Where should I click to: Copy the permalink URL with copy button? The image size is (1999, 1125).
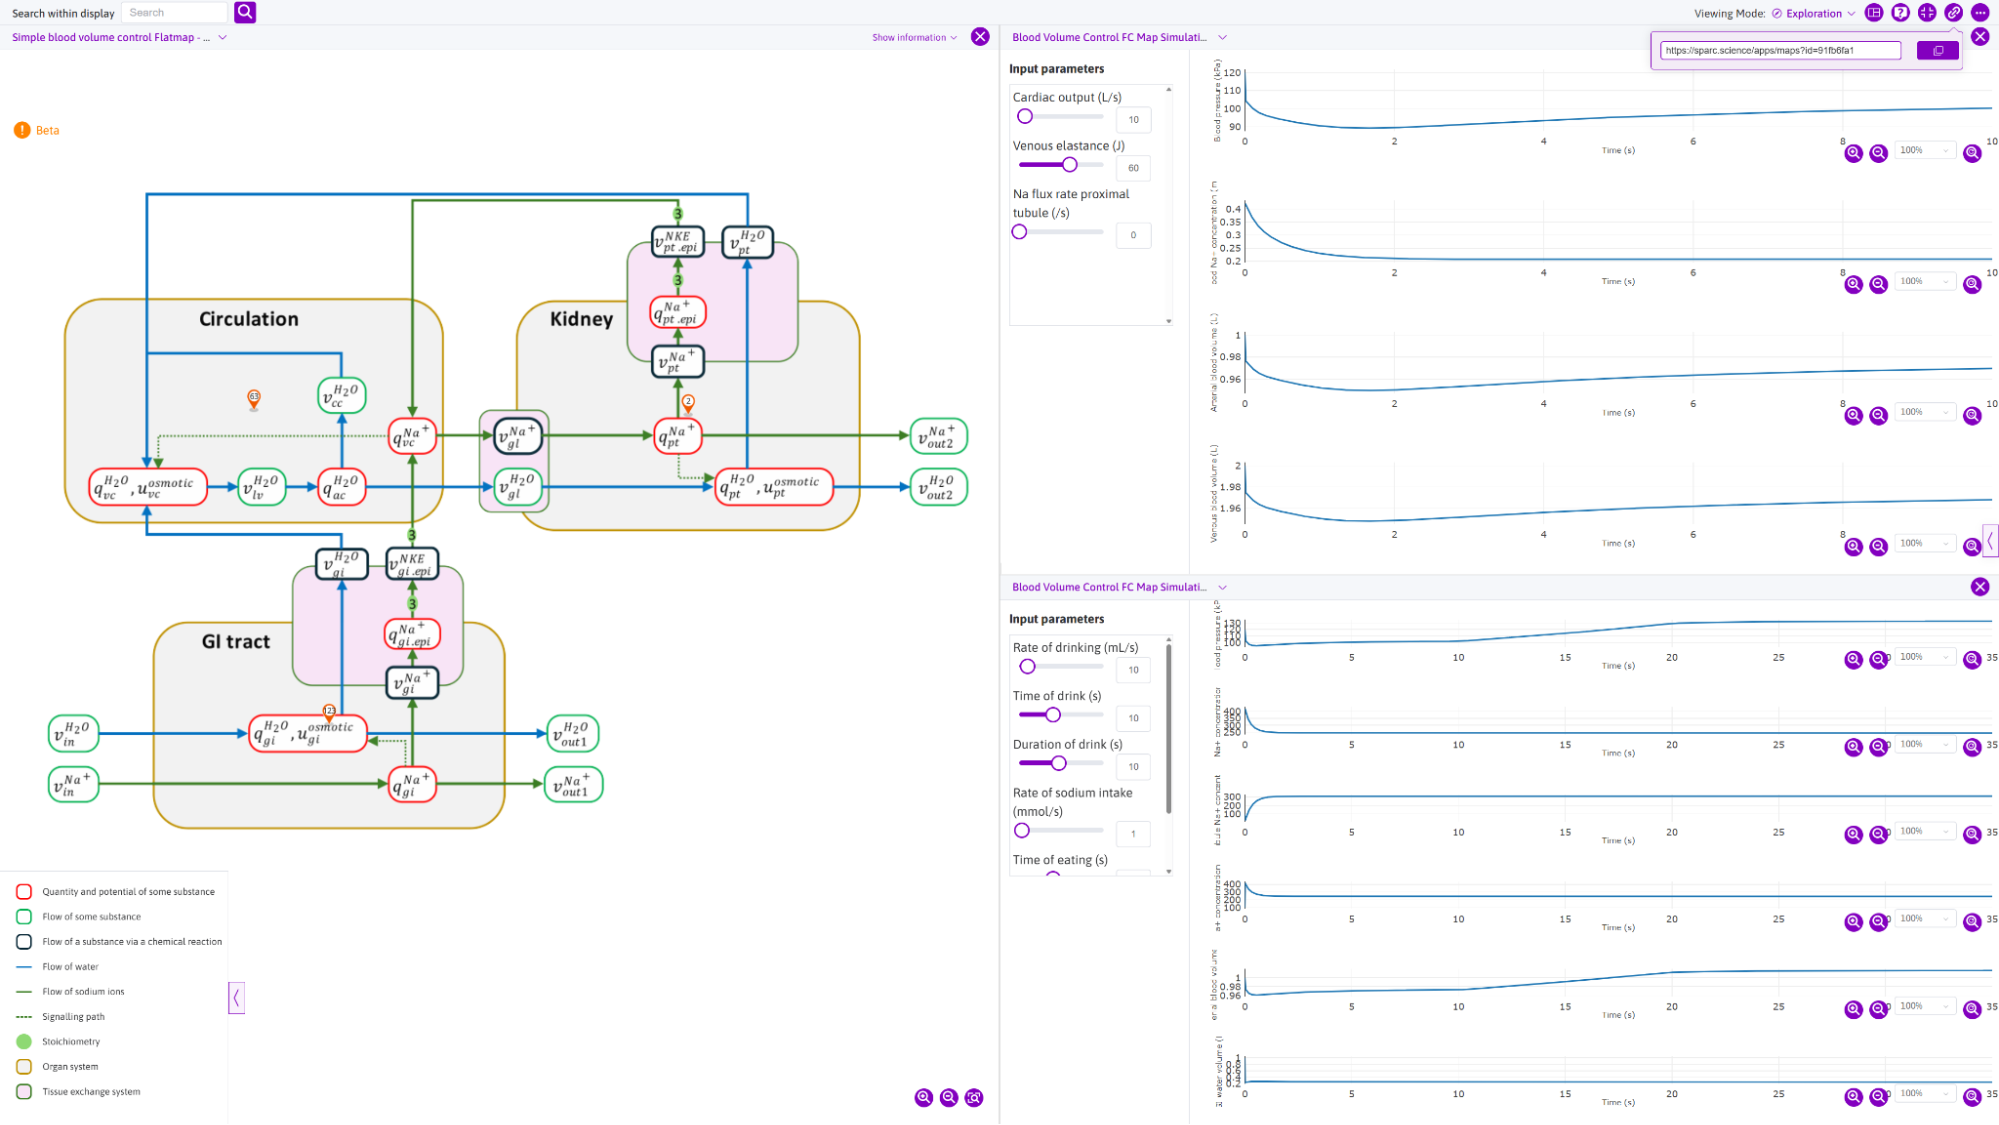click(x=1937, y=50)
